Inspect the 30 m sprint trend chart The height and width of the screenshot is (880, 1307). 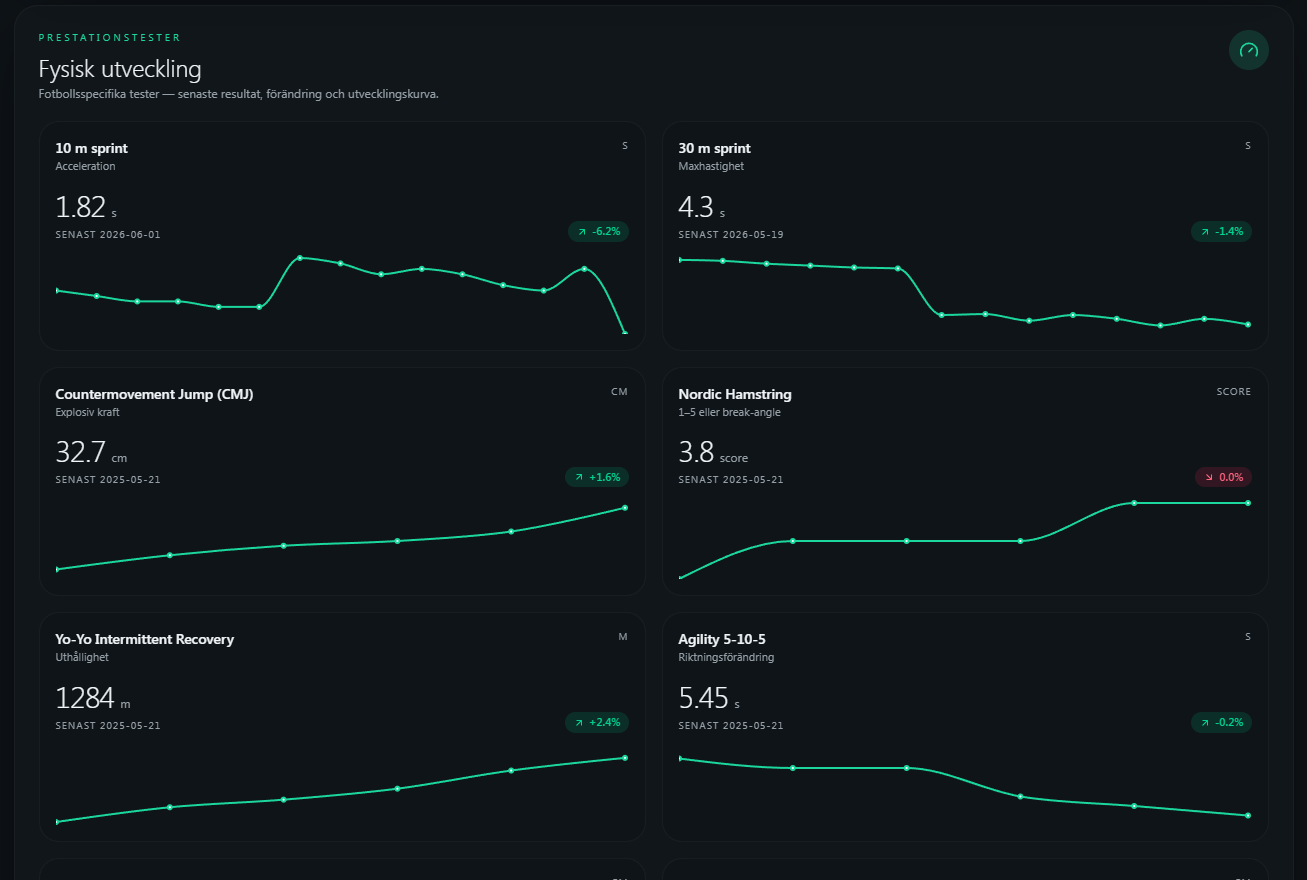[x=964, y=292]
